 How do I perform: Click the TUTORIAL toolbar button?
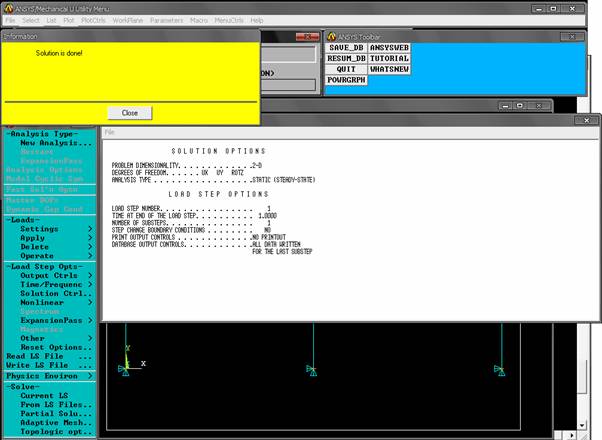click(389, 58)
